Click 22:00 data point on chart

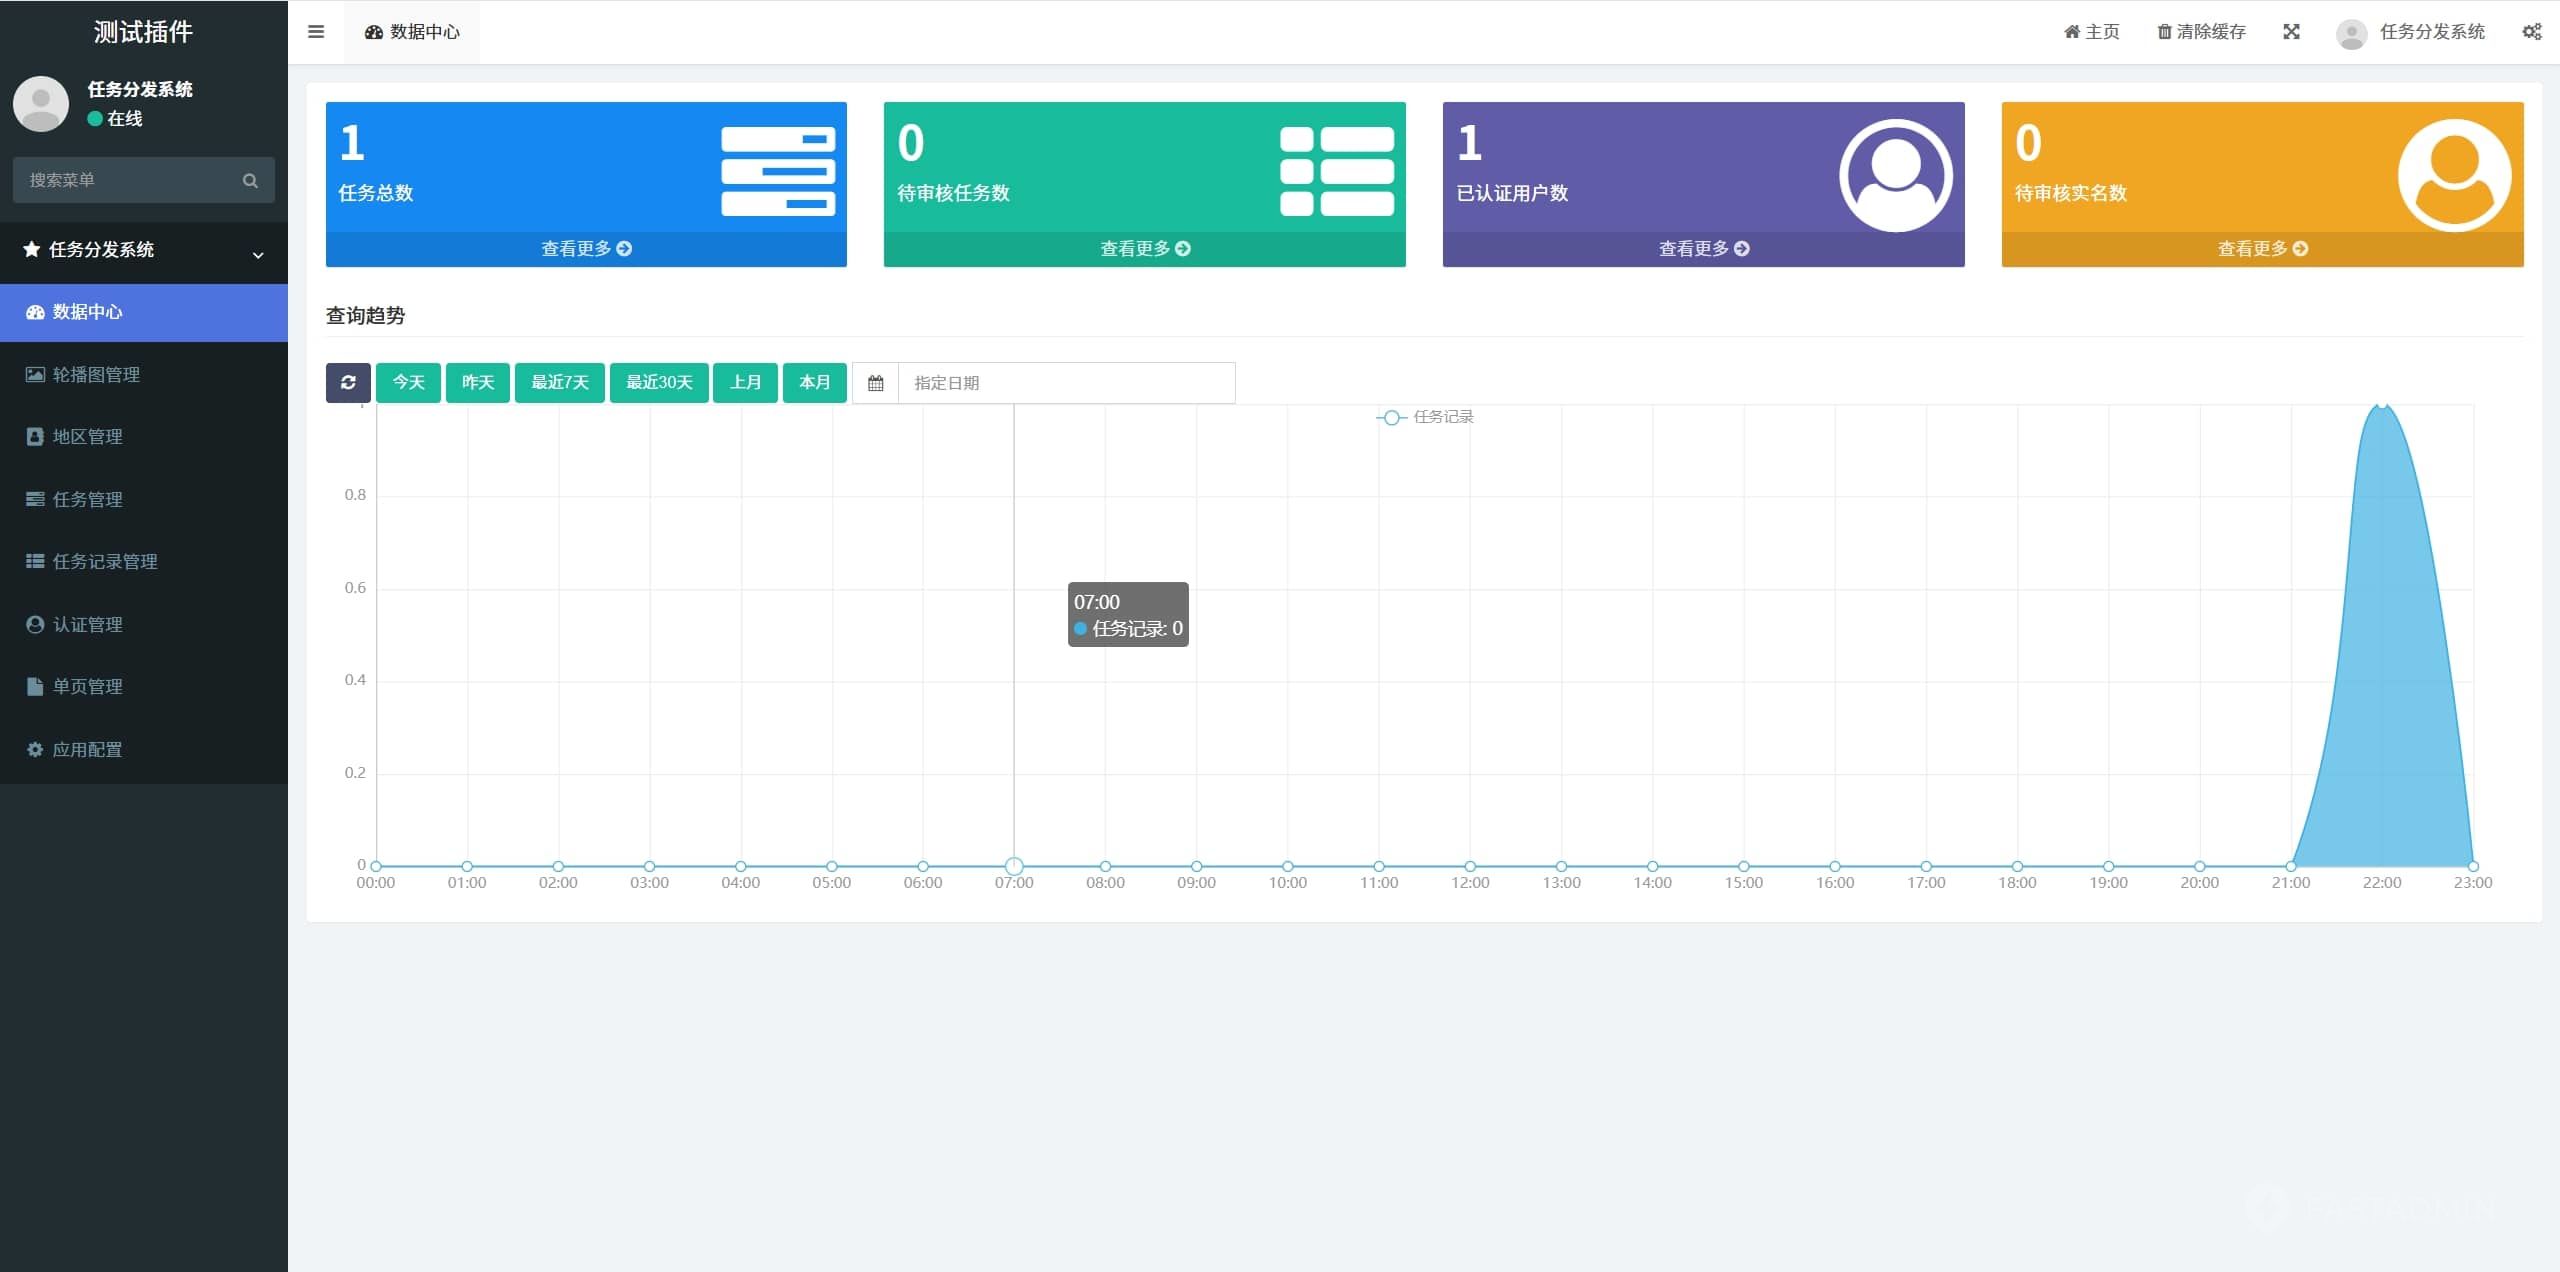coord(2382,405)
